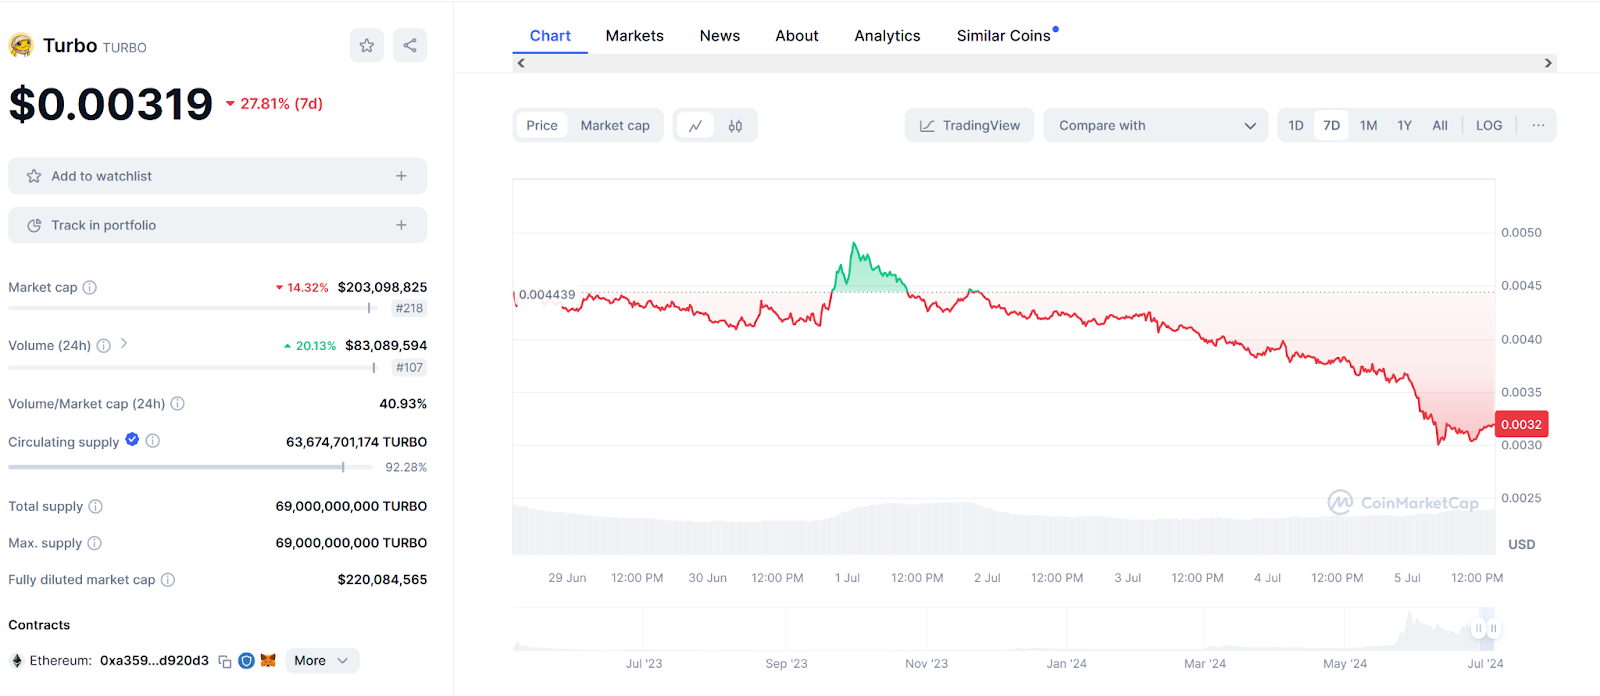Viewport: 1600px width, 696px height.
Task: Switch chart to Market cap view
Action: (x=615, y=125)
